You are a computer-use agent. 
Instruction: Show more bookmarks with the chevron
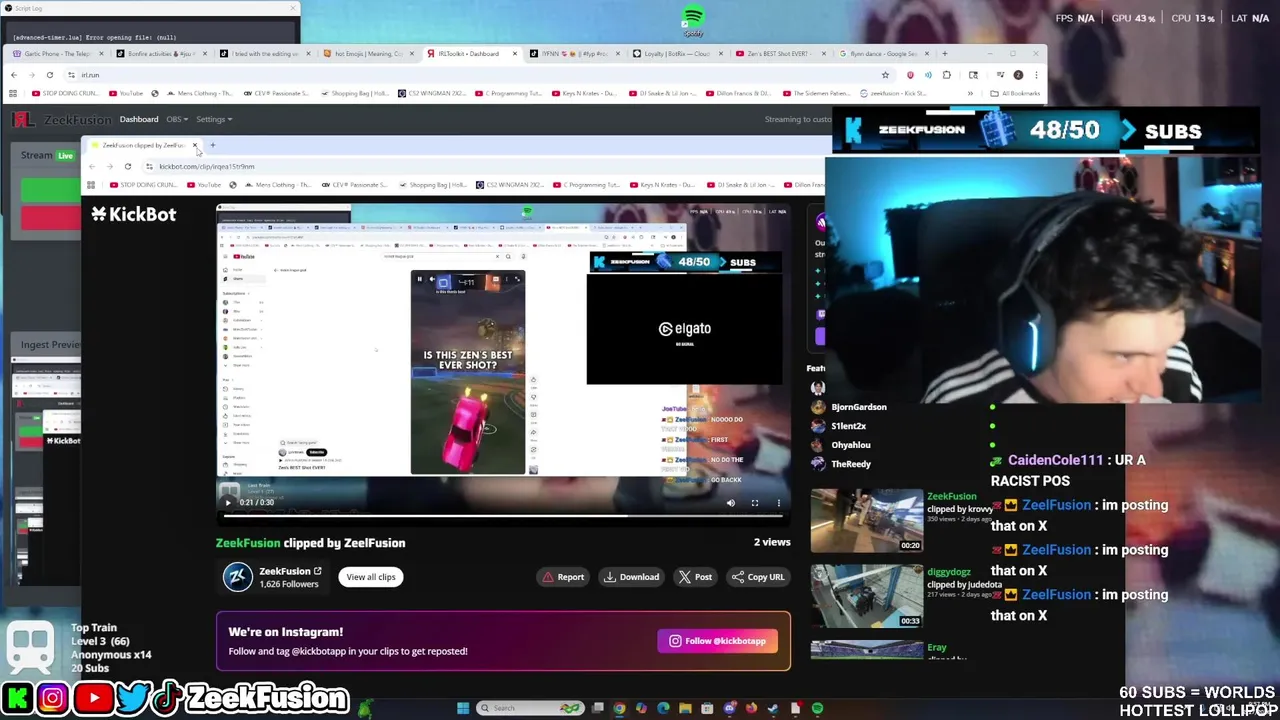[970, 93]
